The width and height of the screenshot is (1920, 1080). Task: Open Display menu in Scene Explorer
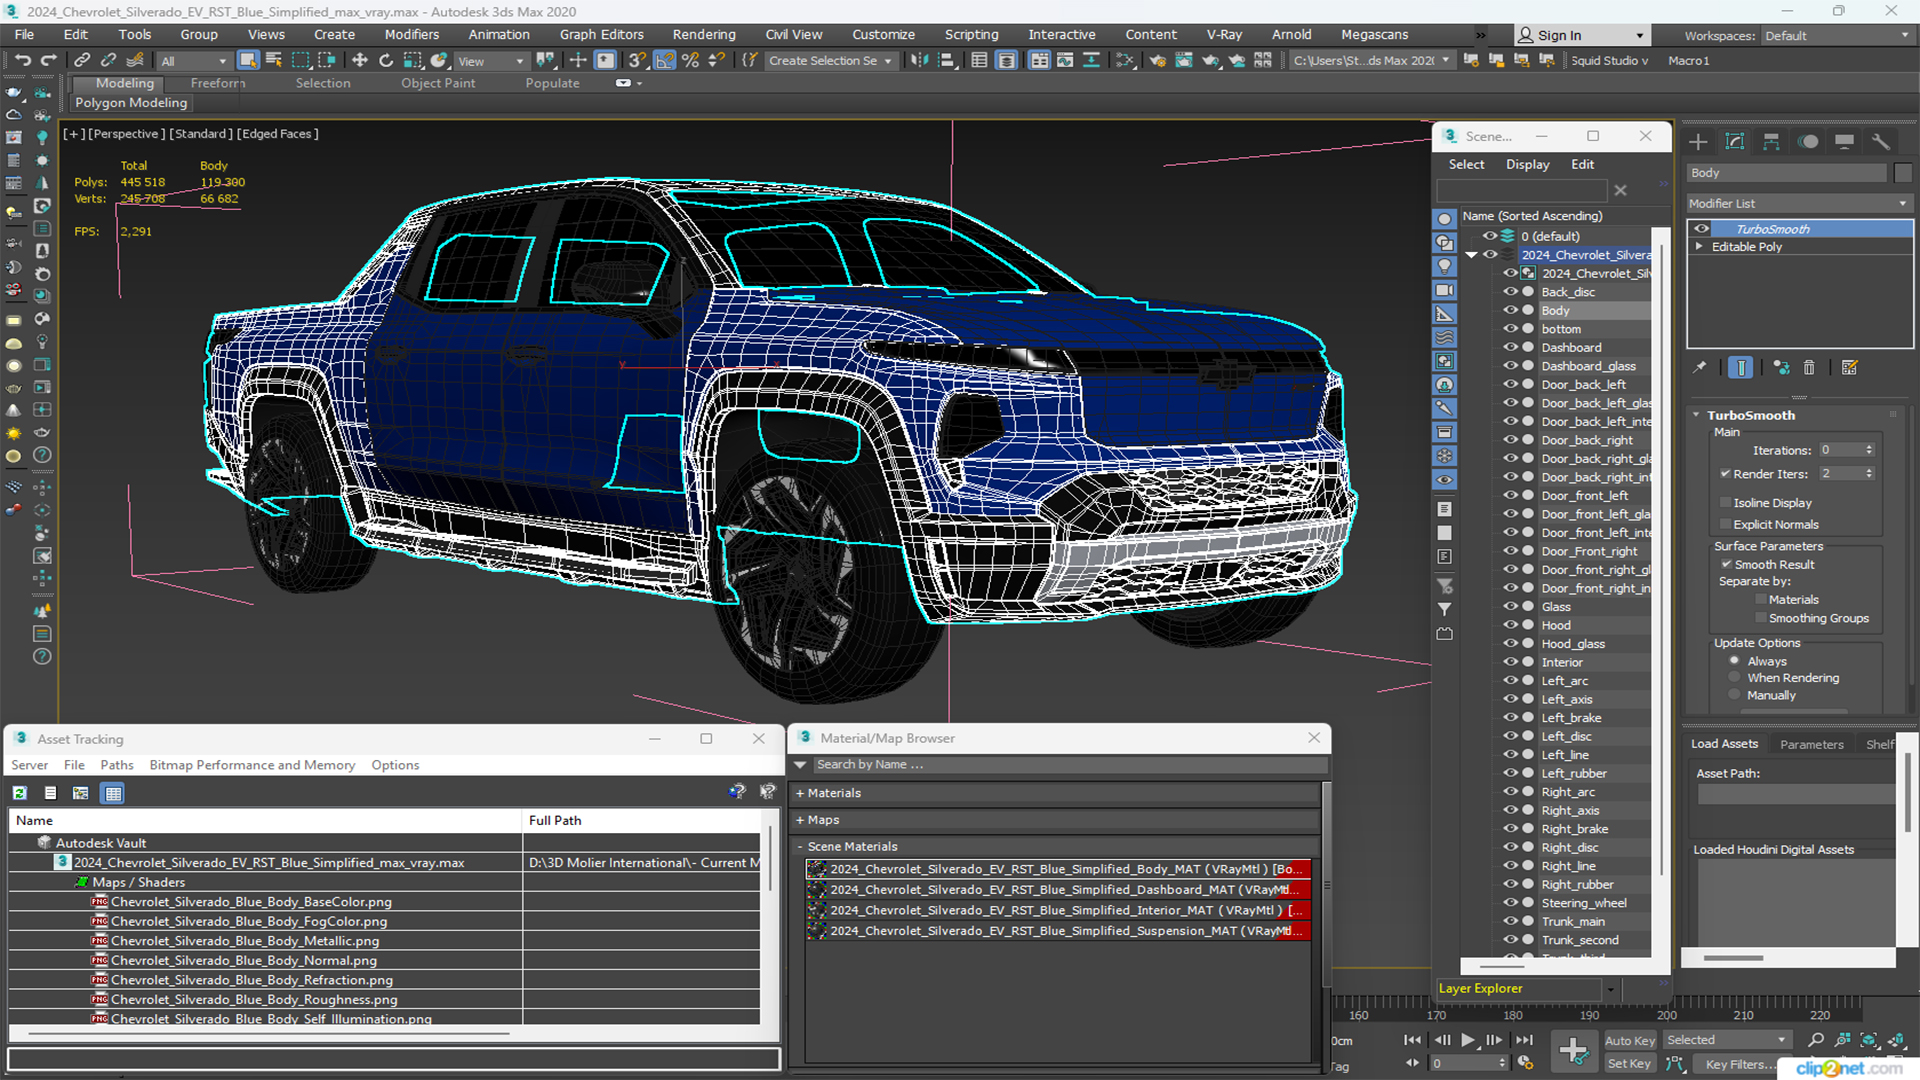pos(1527,164)
